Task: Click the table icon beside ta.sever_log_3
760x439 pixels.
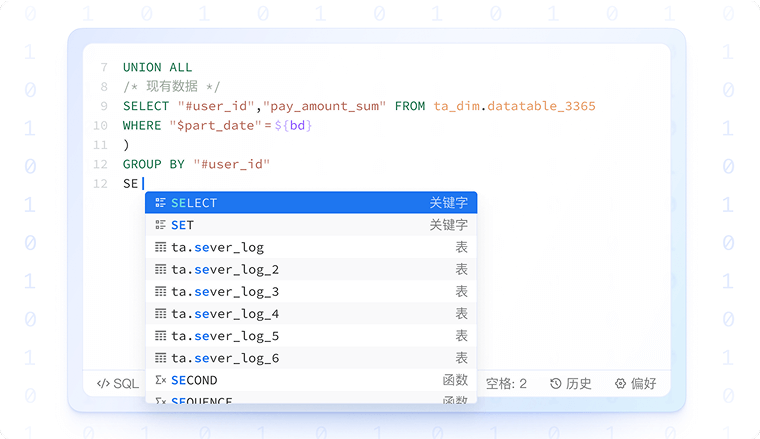Action: (160, 291)
